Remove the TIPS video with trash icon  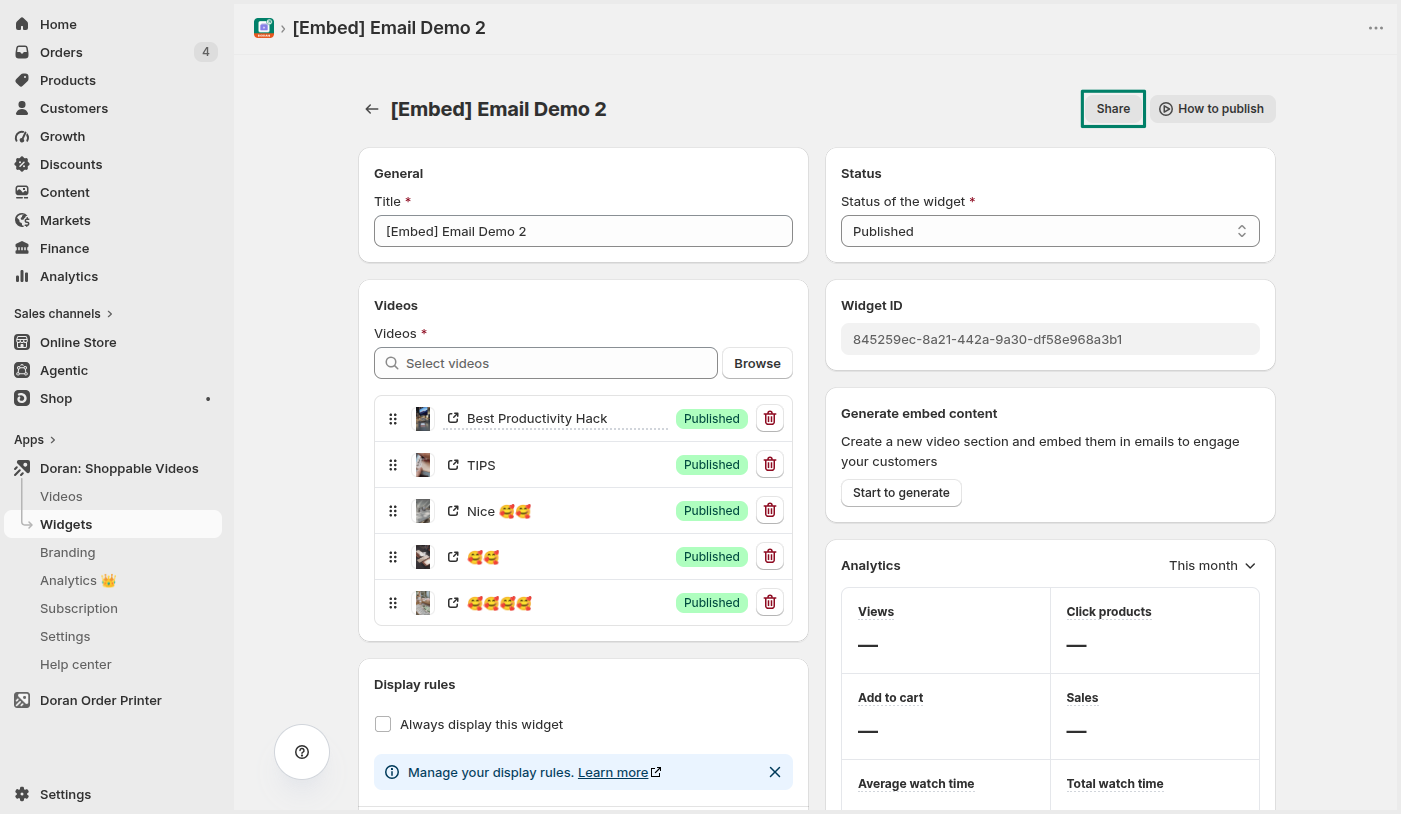(x=770, y=465)
